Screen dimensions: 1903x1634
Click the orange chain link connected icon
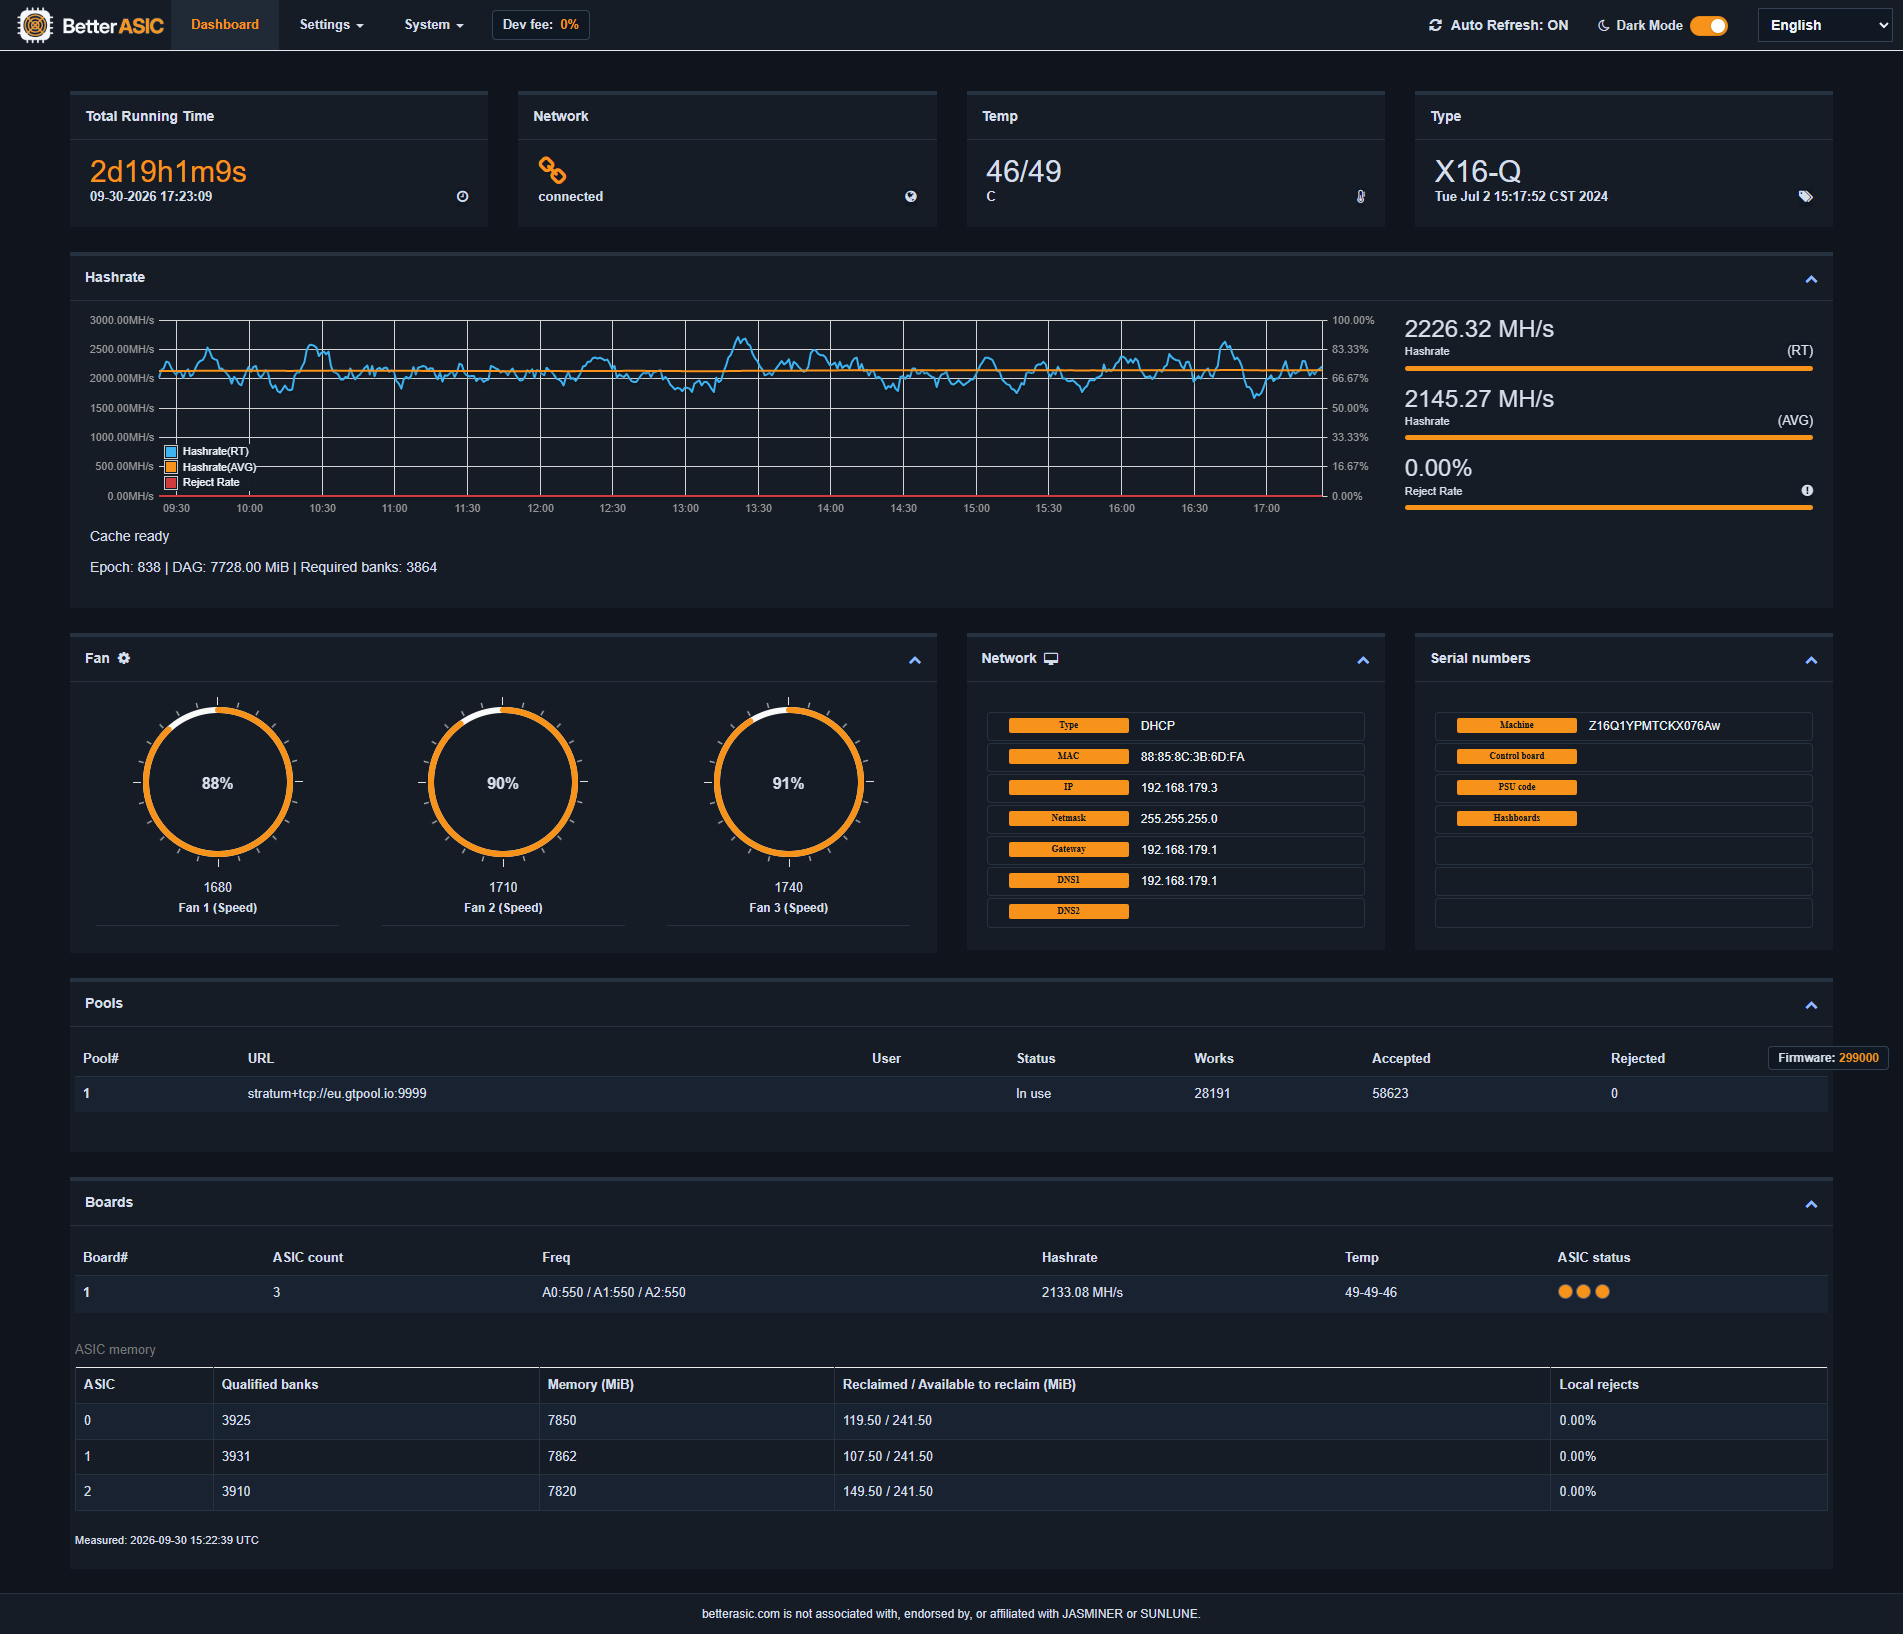552,170
